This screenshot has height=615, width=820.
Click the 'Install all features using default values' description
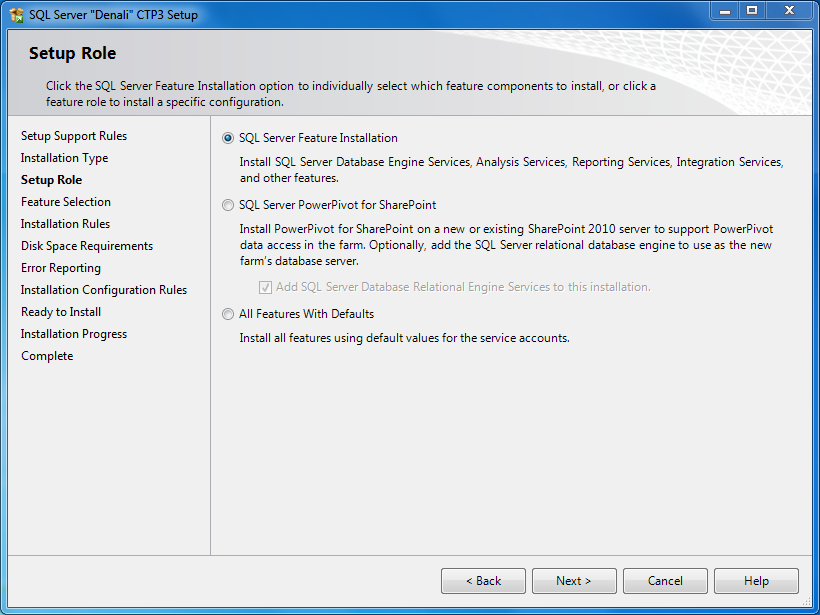pyautogui.click(x=404, y=338)
